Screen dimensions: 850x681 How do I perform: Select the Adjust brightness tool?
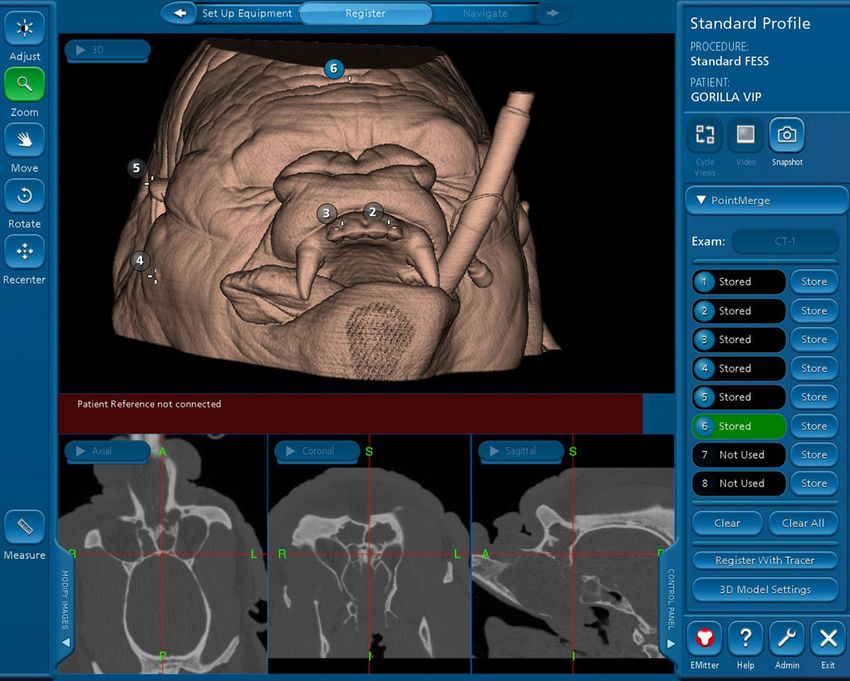click(x=24, y=28)
